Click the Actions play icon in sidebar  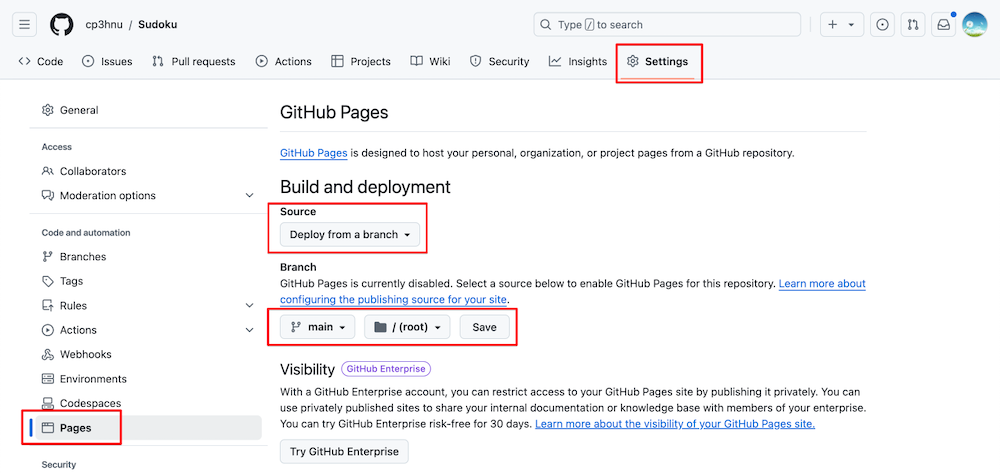pyautogui.click(x=48, y=330)
